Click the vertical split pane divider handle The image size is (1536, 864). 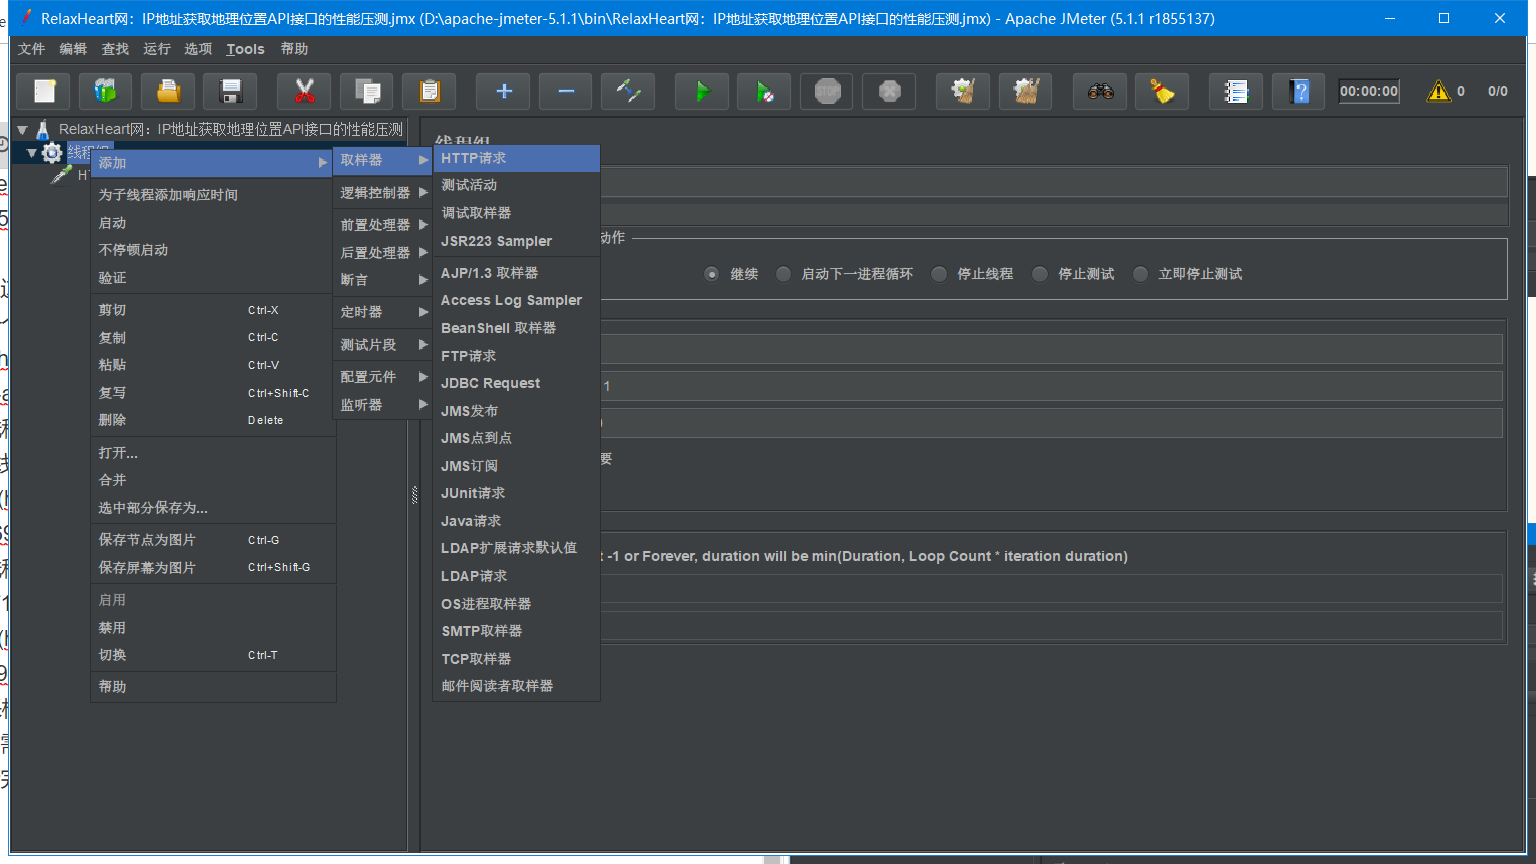414,495
